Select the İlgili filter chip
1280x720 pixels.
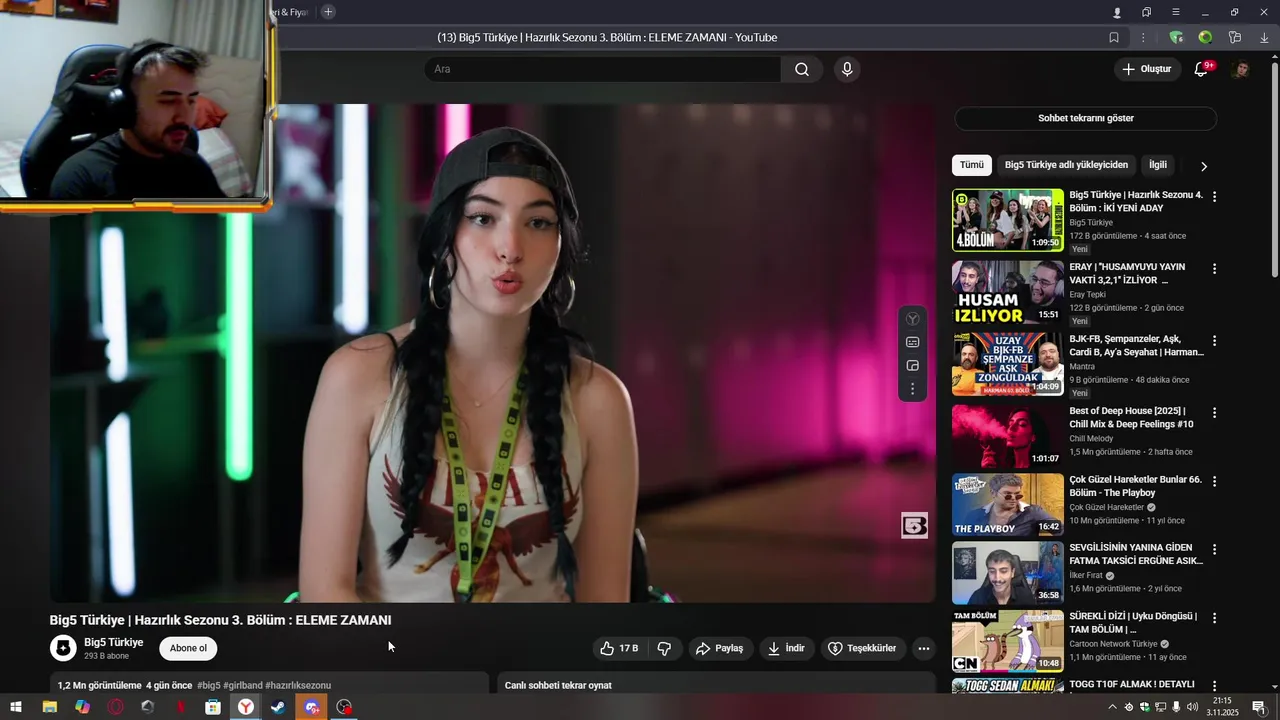point(1158,165)
